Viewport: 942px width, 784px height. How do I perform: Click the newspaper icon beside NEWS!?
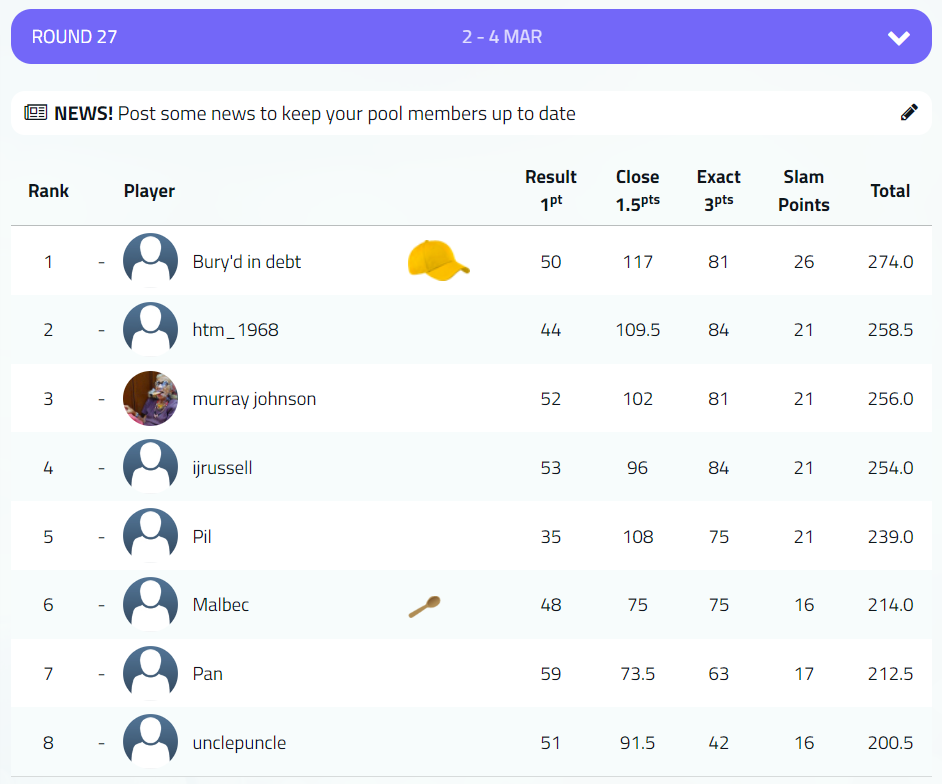36,113
